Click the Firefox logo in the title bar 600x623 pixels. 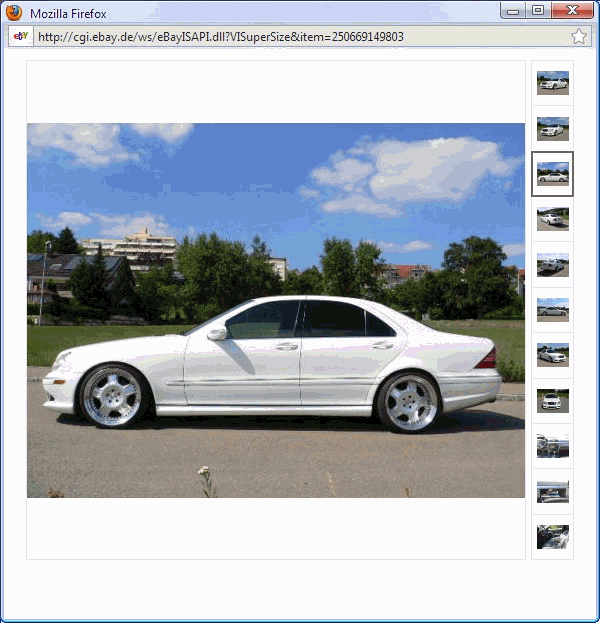point(14,13)
